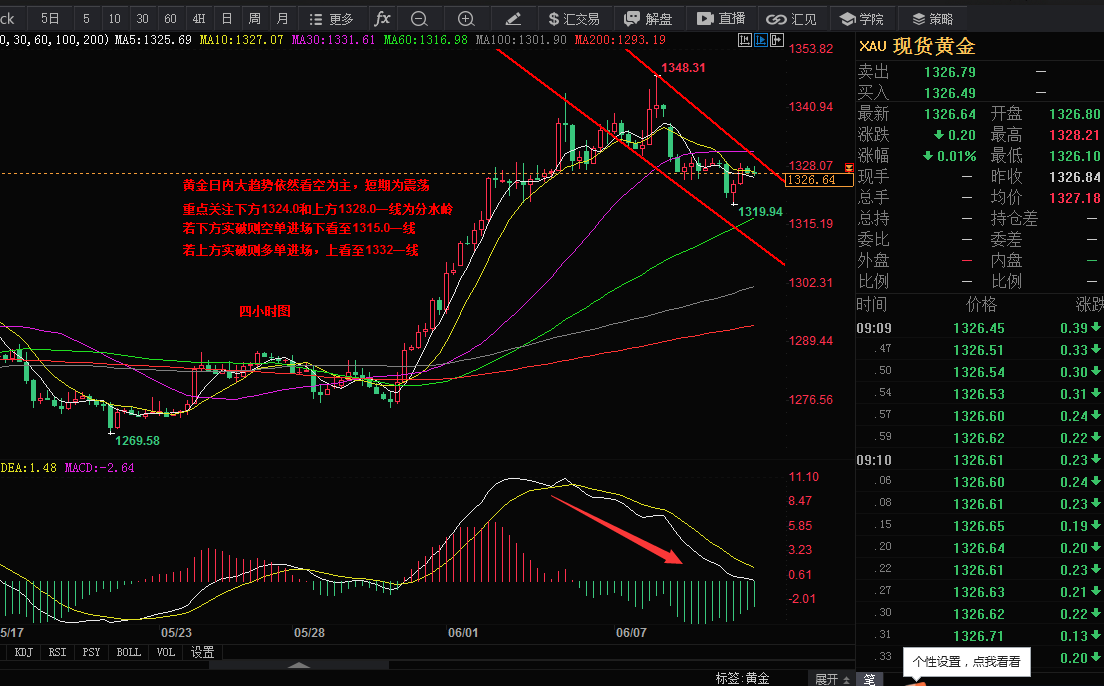The width and height of the screenshot is (1104, 686).
Task: Switch to 周 weekly chart
Action: [x=255, y=19]
